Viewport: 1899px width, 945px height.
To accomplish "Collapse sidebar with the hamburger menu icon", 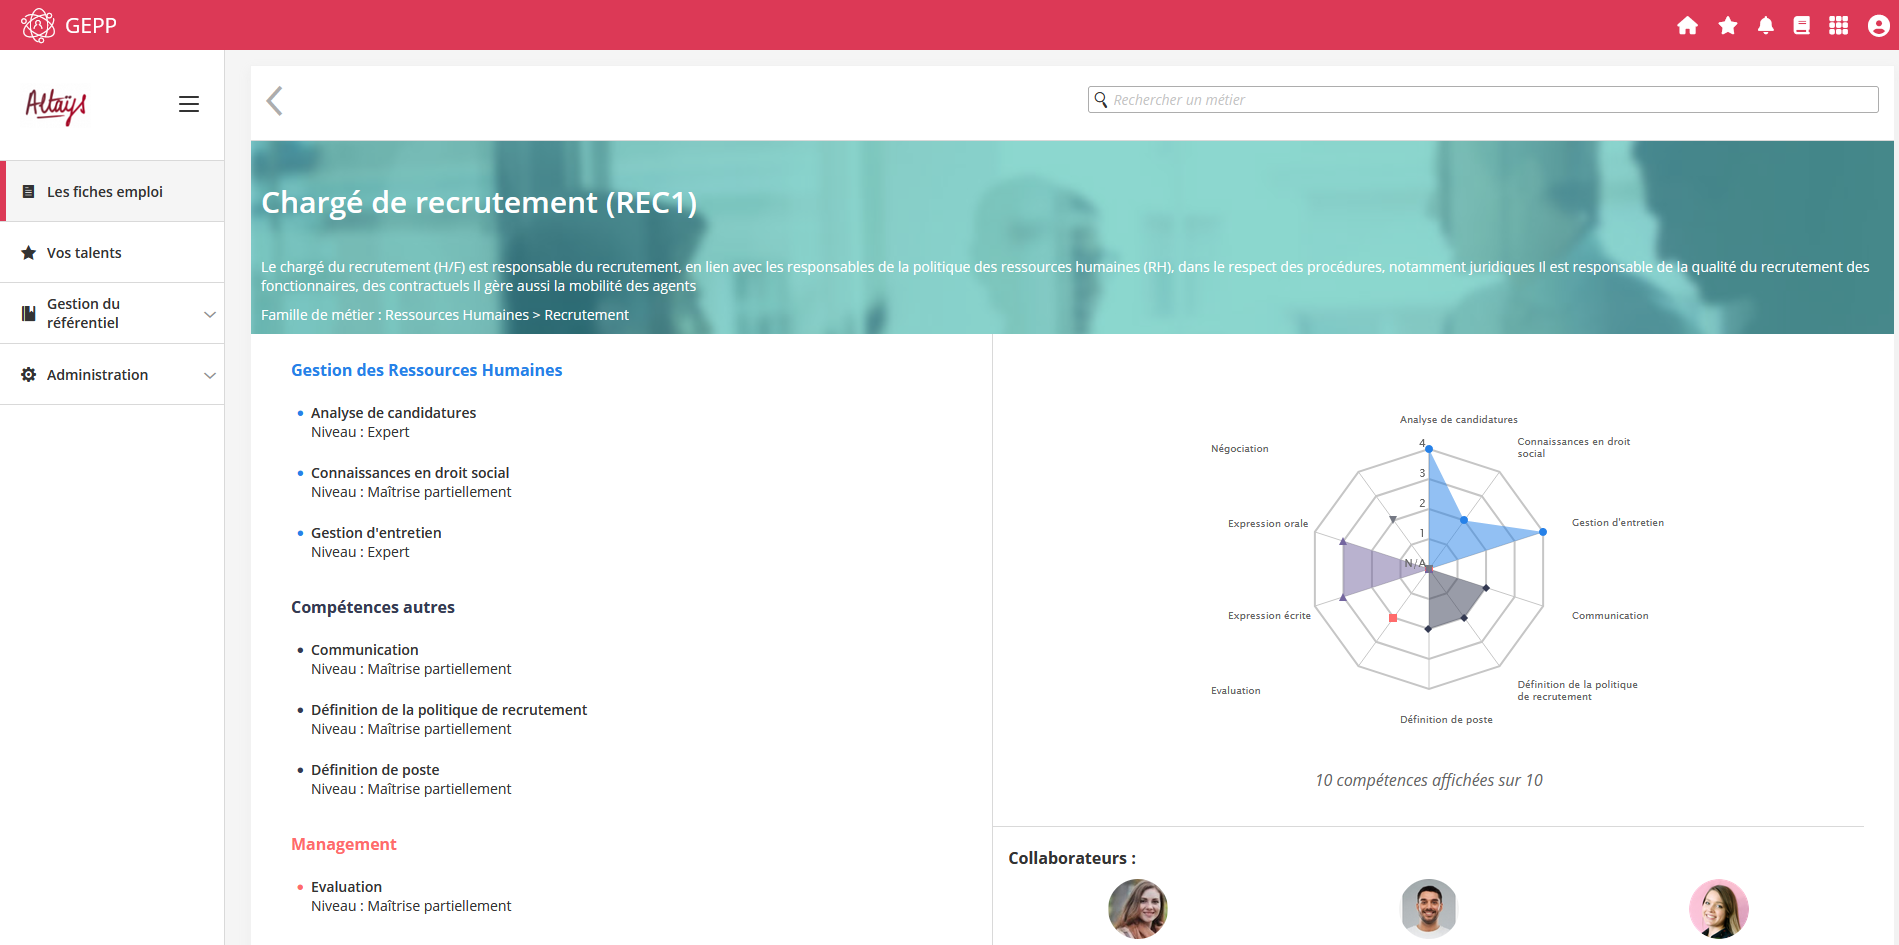I will (x=188, y=104).
